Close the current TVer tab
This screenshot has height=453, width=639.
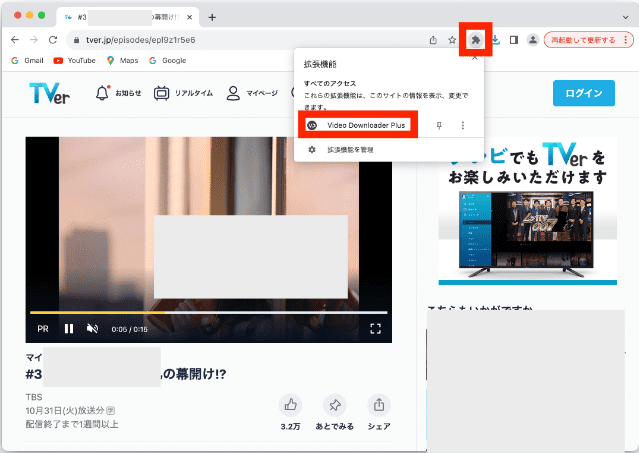pyautogui.click(x=189, y=18)
